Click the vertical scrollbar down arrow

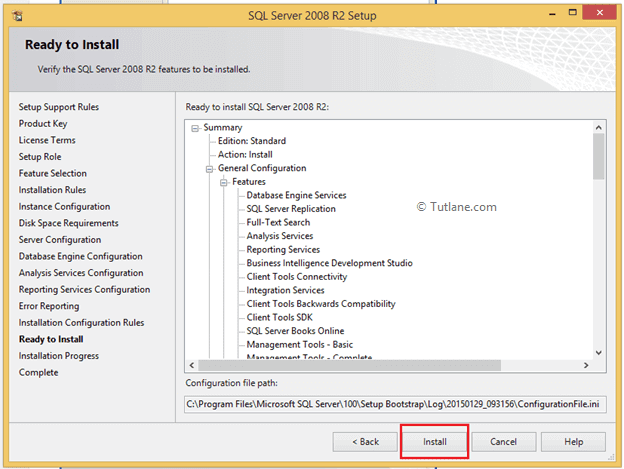(598, 353)
